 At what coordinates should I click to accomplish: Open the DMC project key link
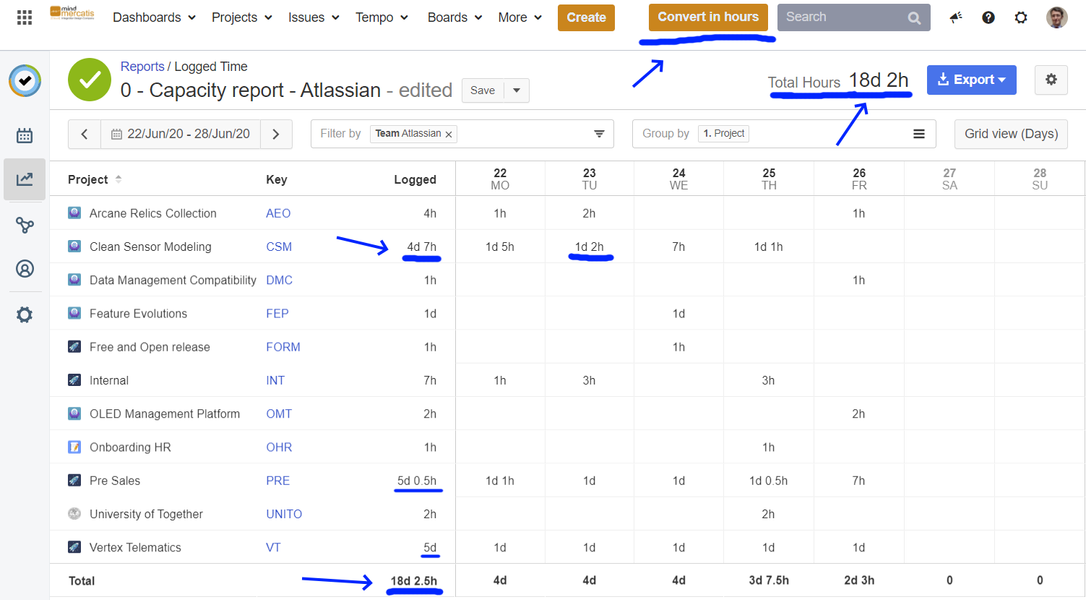pyautogui.click(x=279, y=280)
